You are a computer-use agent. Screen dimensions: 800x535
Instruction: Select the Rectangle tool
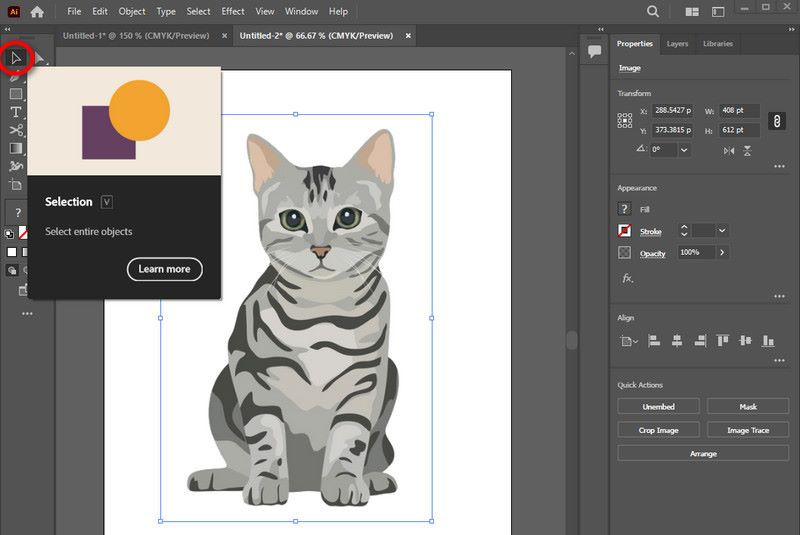pos(16,94)
